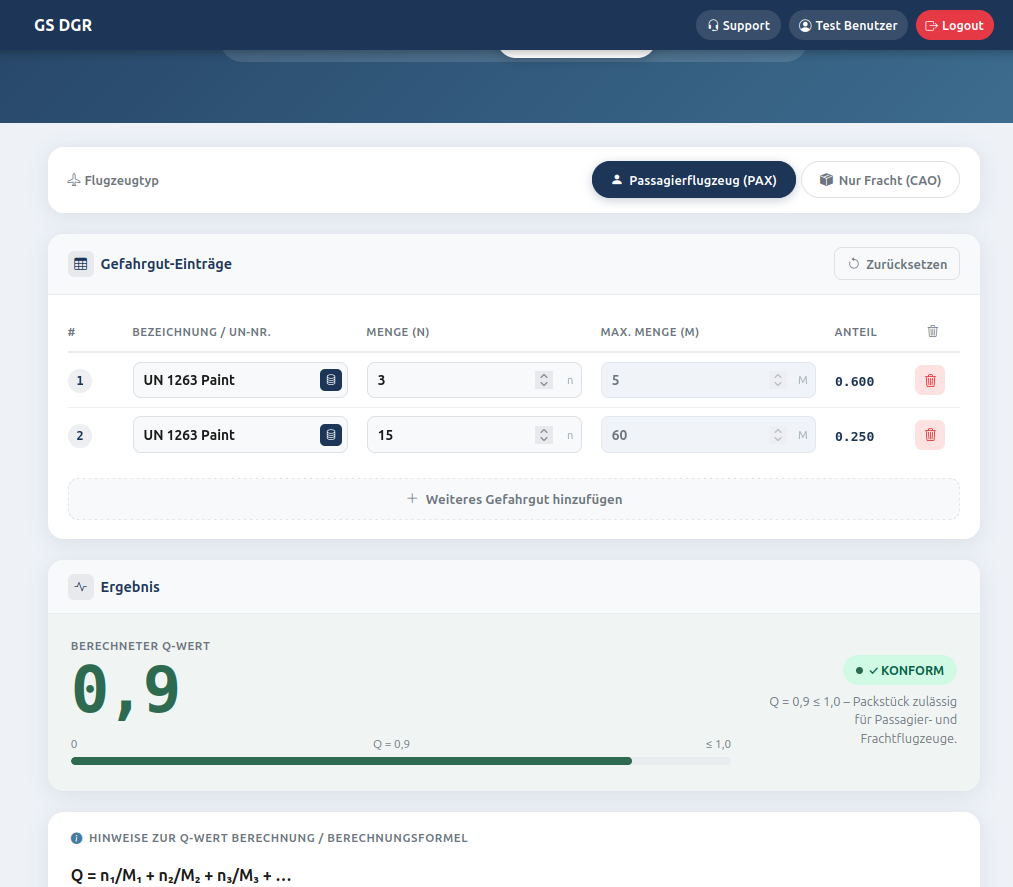The width and height of the screenshot is (1013, 887).
Task: Click the box icon in CAO button
Action: pyautogui.click(x=826, y=180)
